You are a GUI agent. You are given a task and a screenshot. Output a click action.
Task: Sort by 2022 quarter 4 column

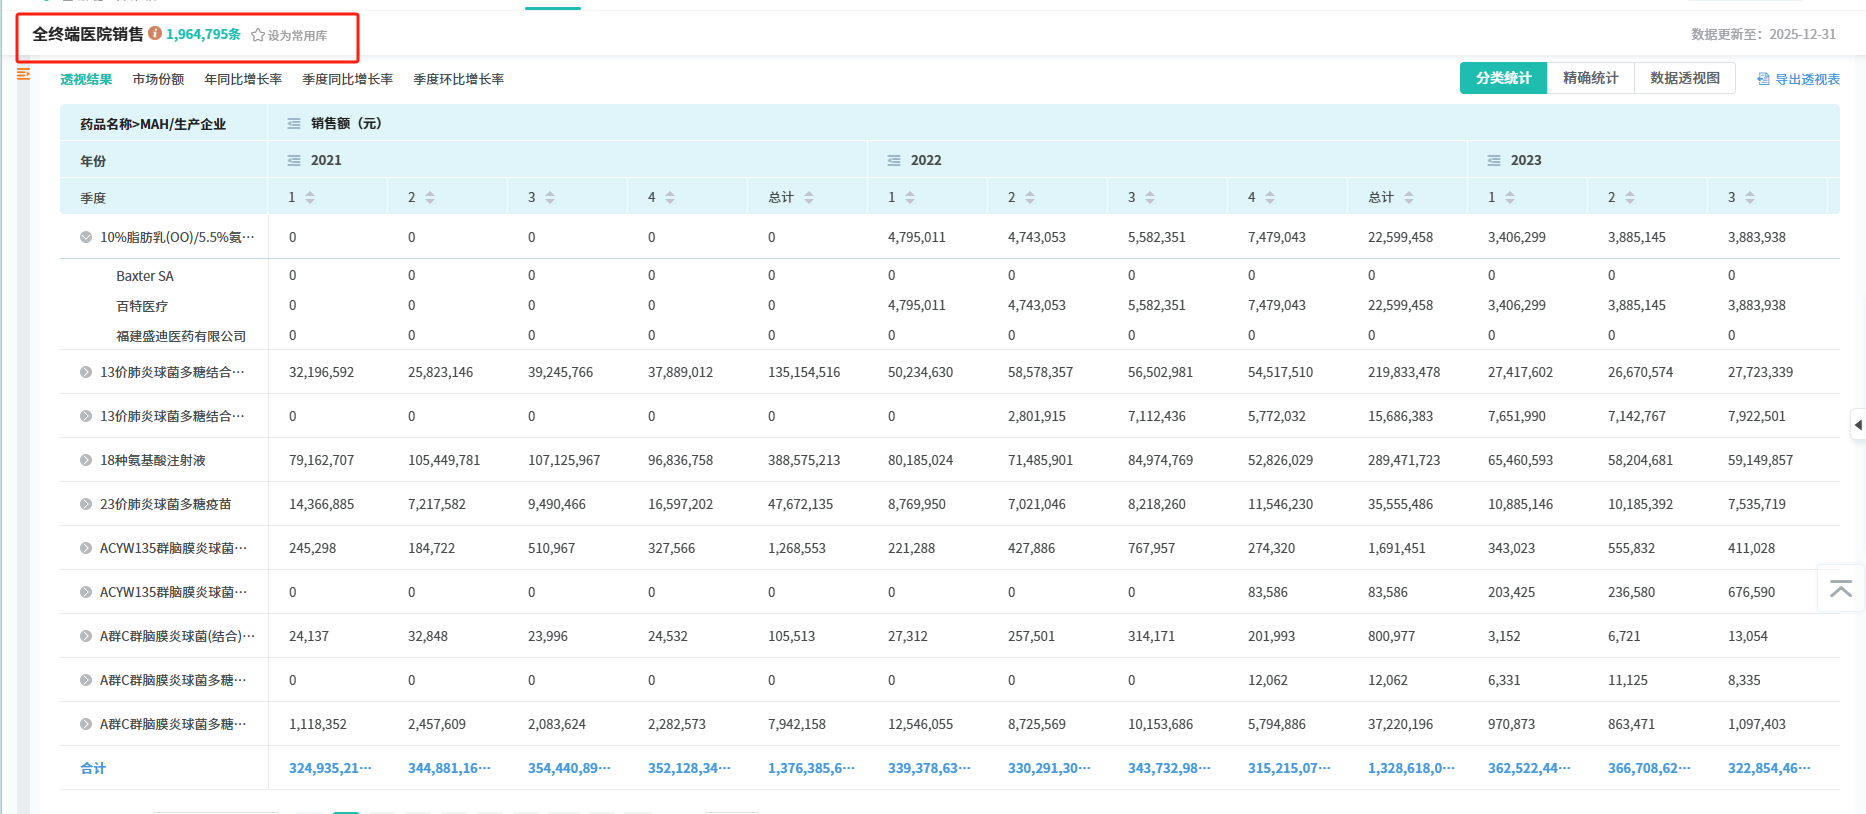pyautogui.click(x=1270, y=198)
